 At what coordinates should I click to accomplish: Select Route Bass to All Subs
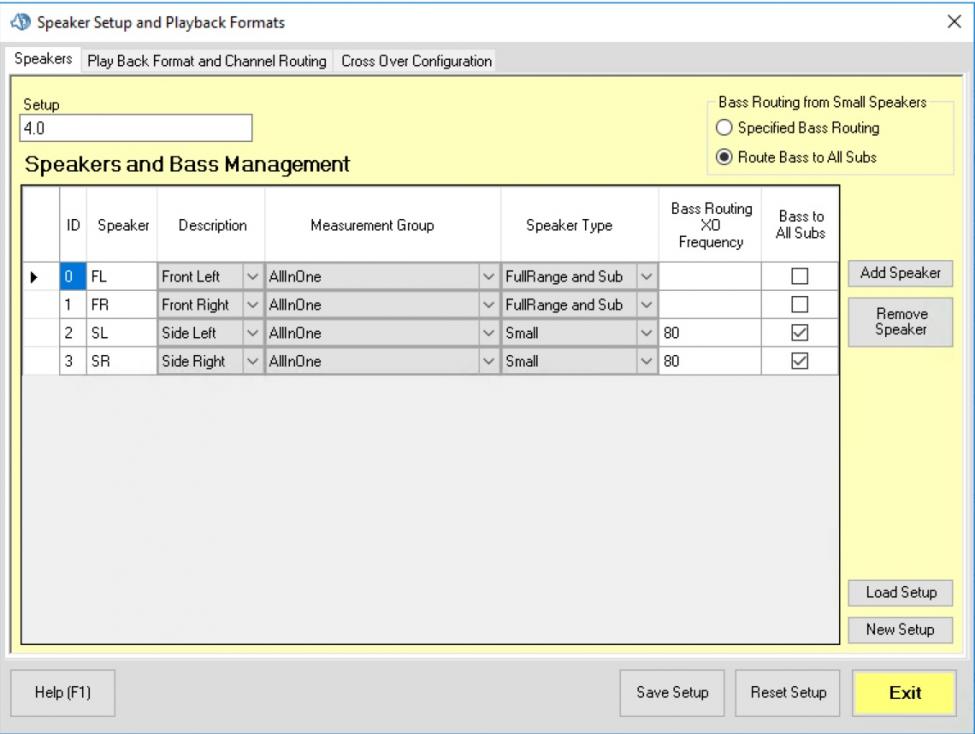pyautogui.click(x=723, y=157)
